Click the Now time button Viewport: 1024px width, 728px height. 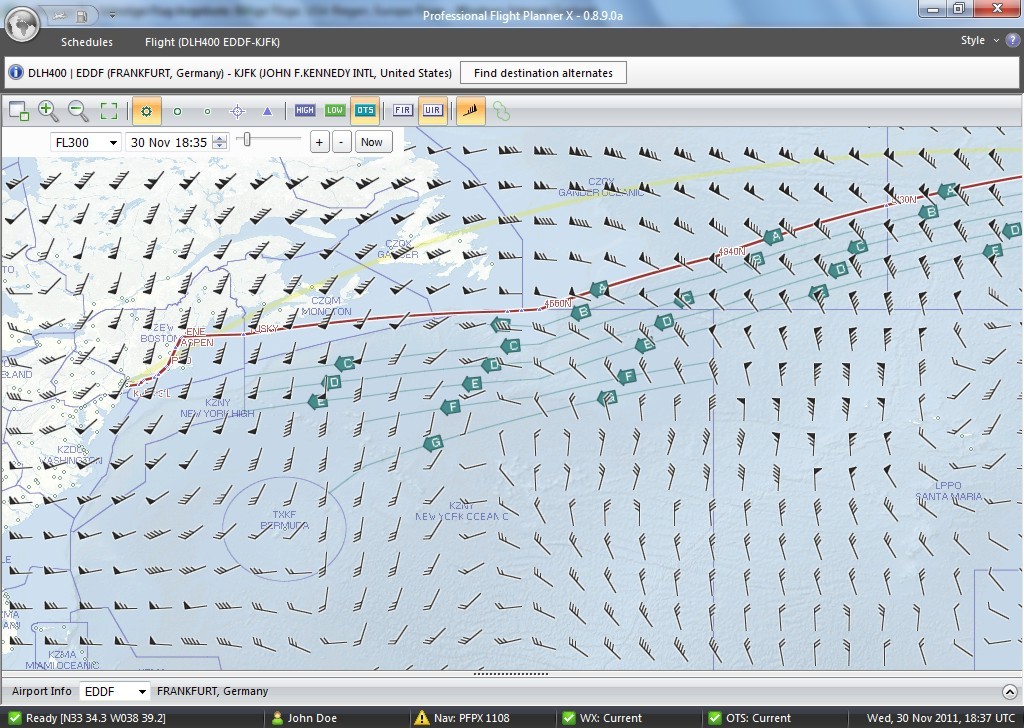point(372,142)
